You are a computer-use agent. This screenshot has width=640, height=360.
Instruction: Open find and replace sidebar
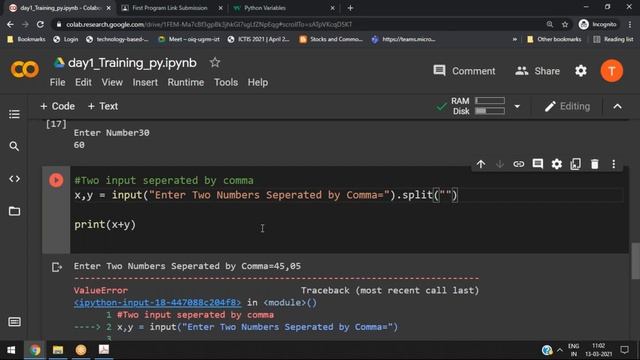14,146
